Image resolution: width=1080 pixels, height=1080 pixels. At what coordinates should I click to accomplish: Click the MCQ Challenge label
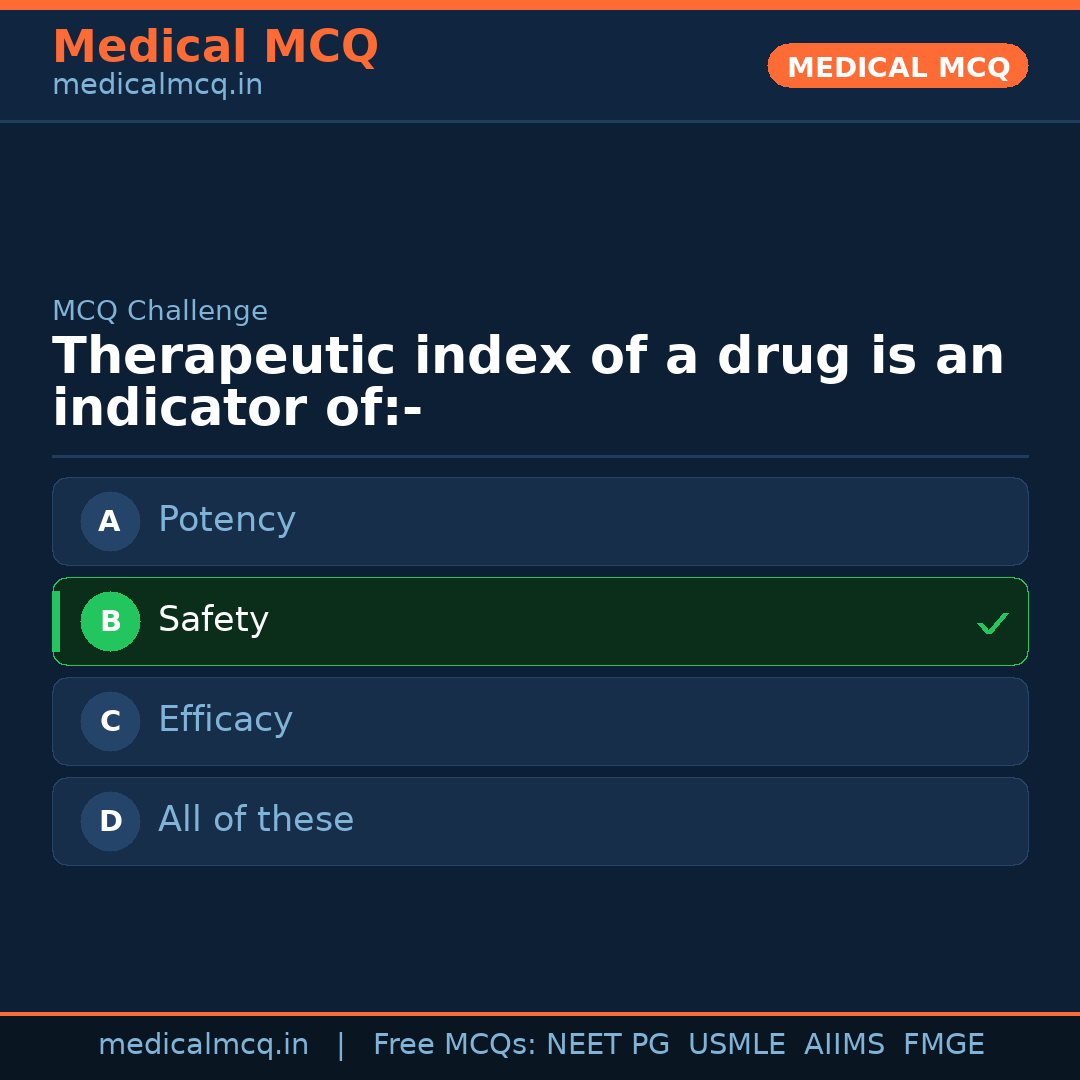click(160, 311)
